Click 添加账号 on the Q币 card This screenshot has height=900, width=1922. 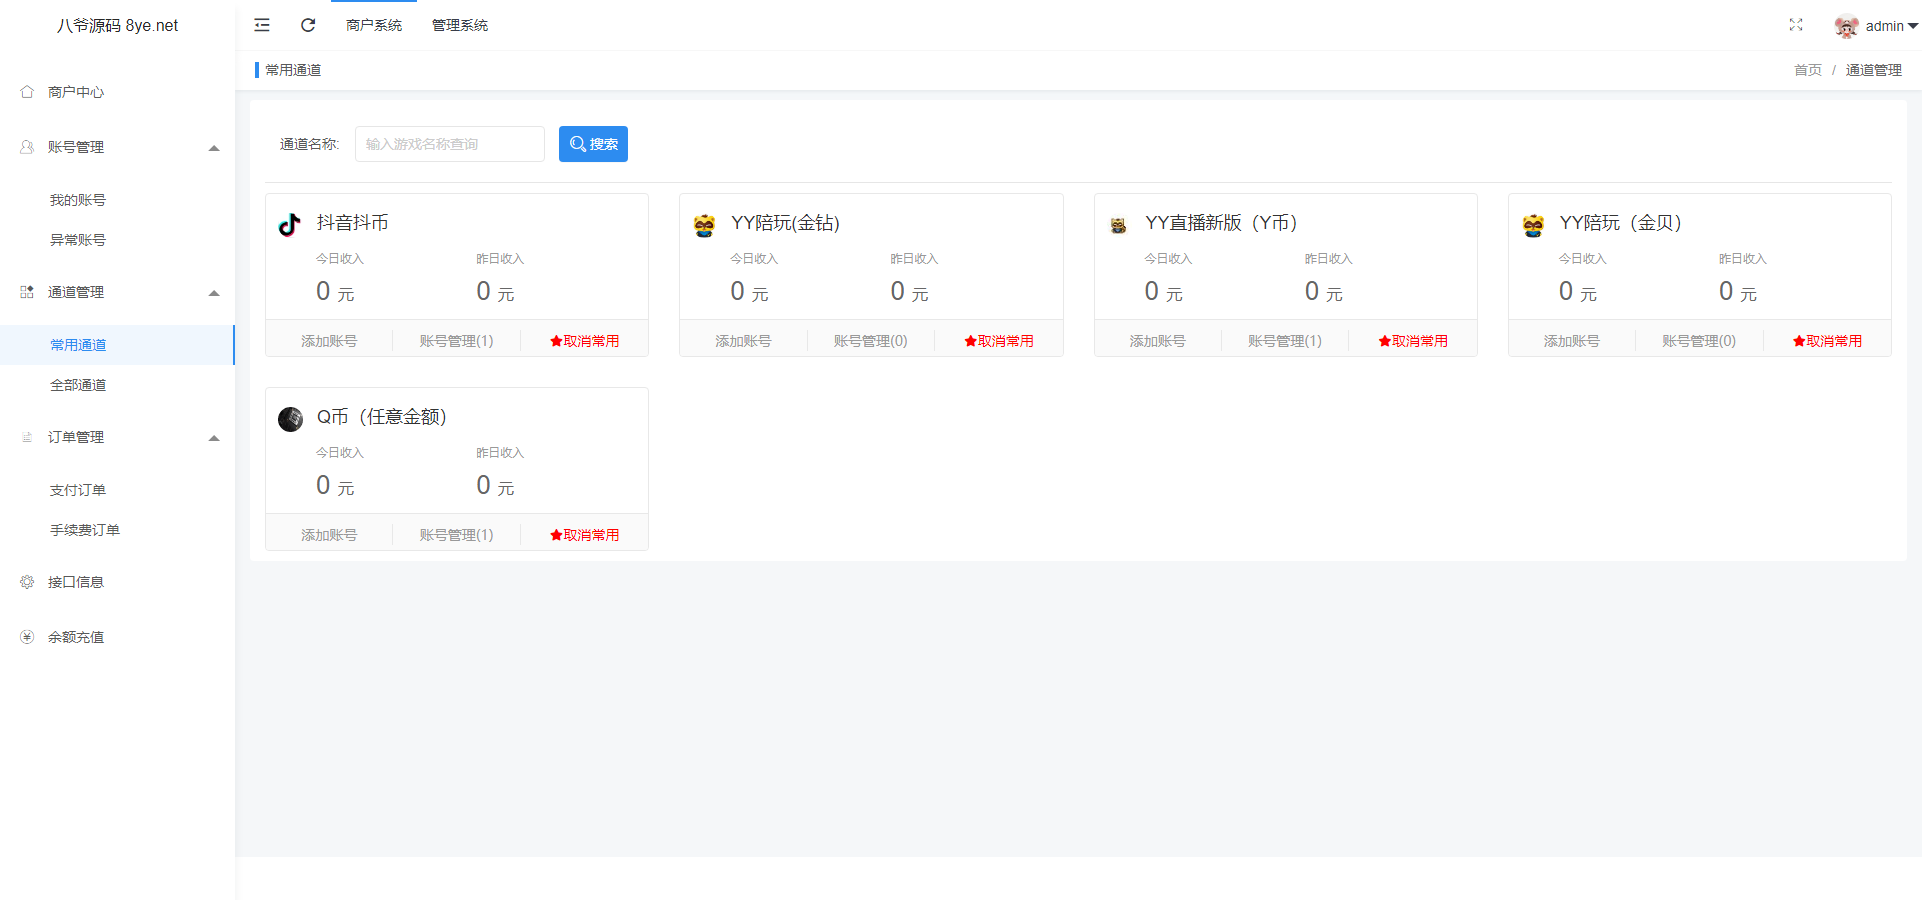[x=329, y=534]
